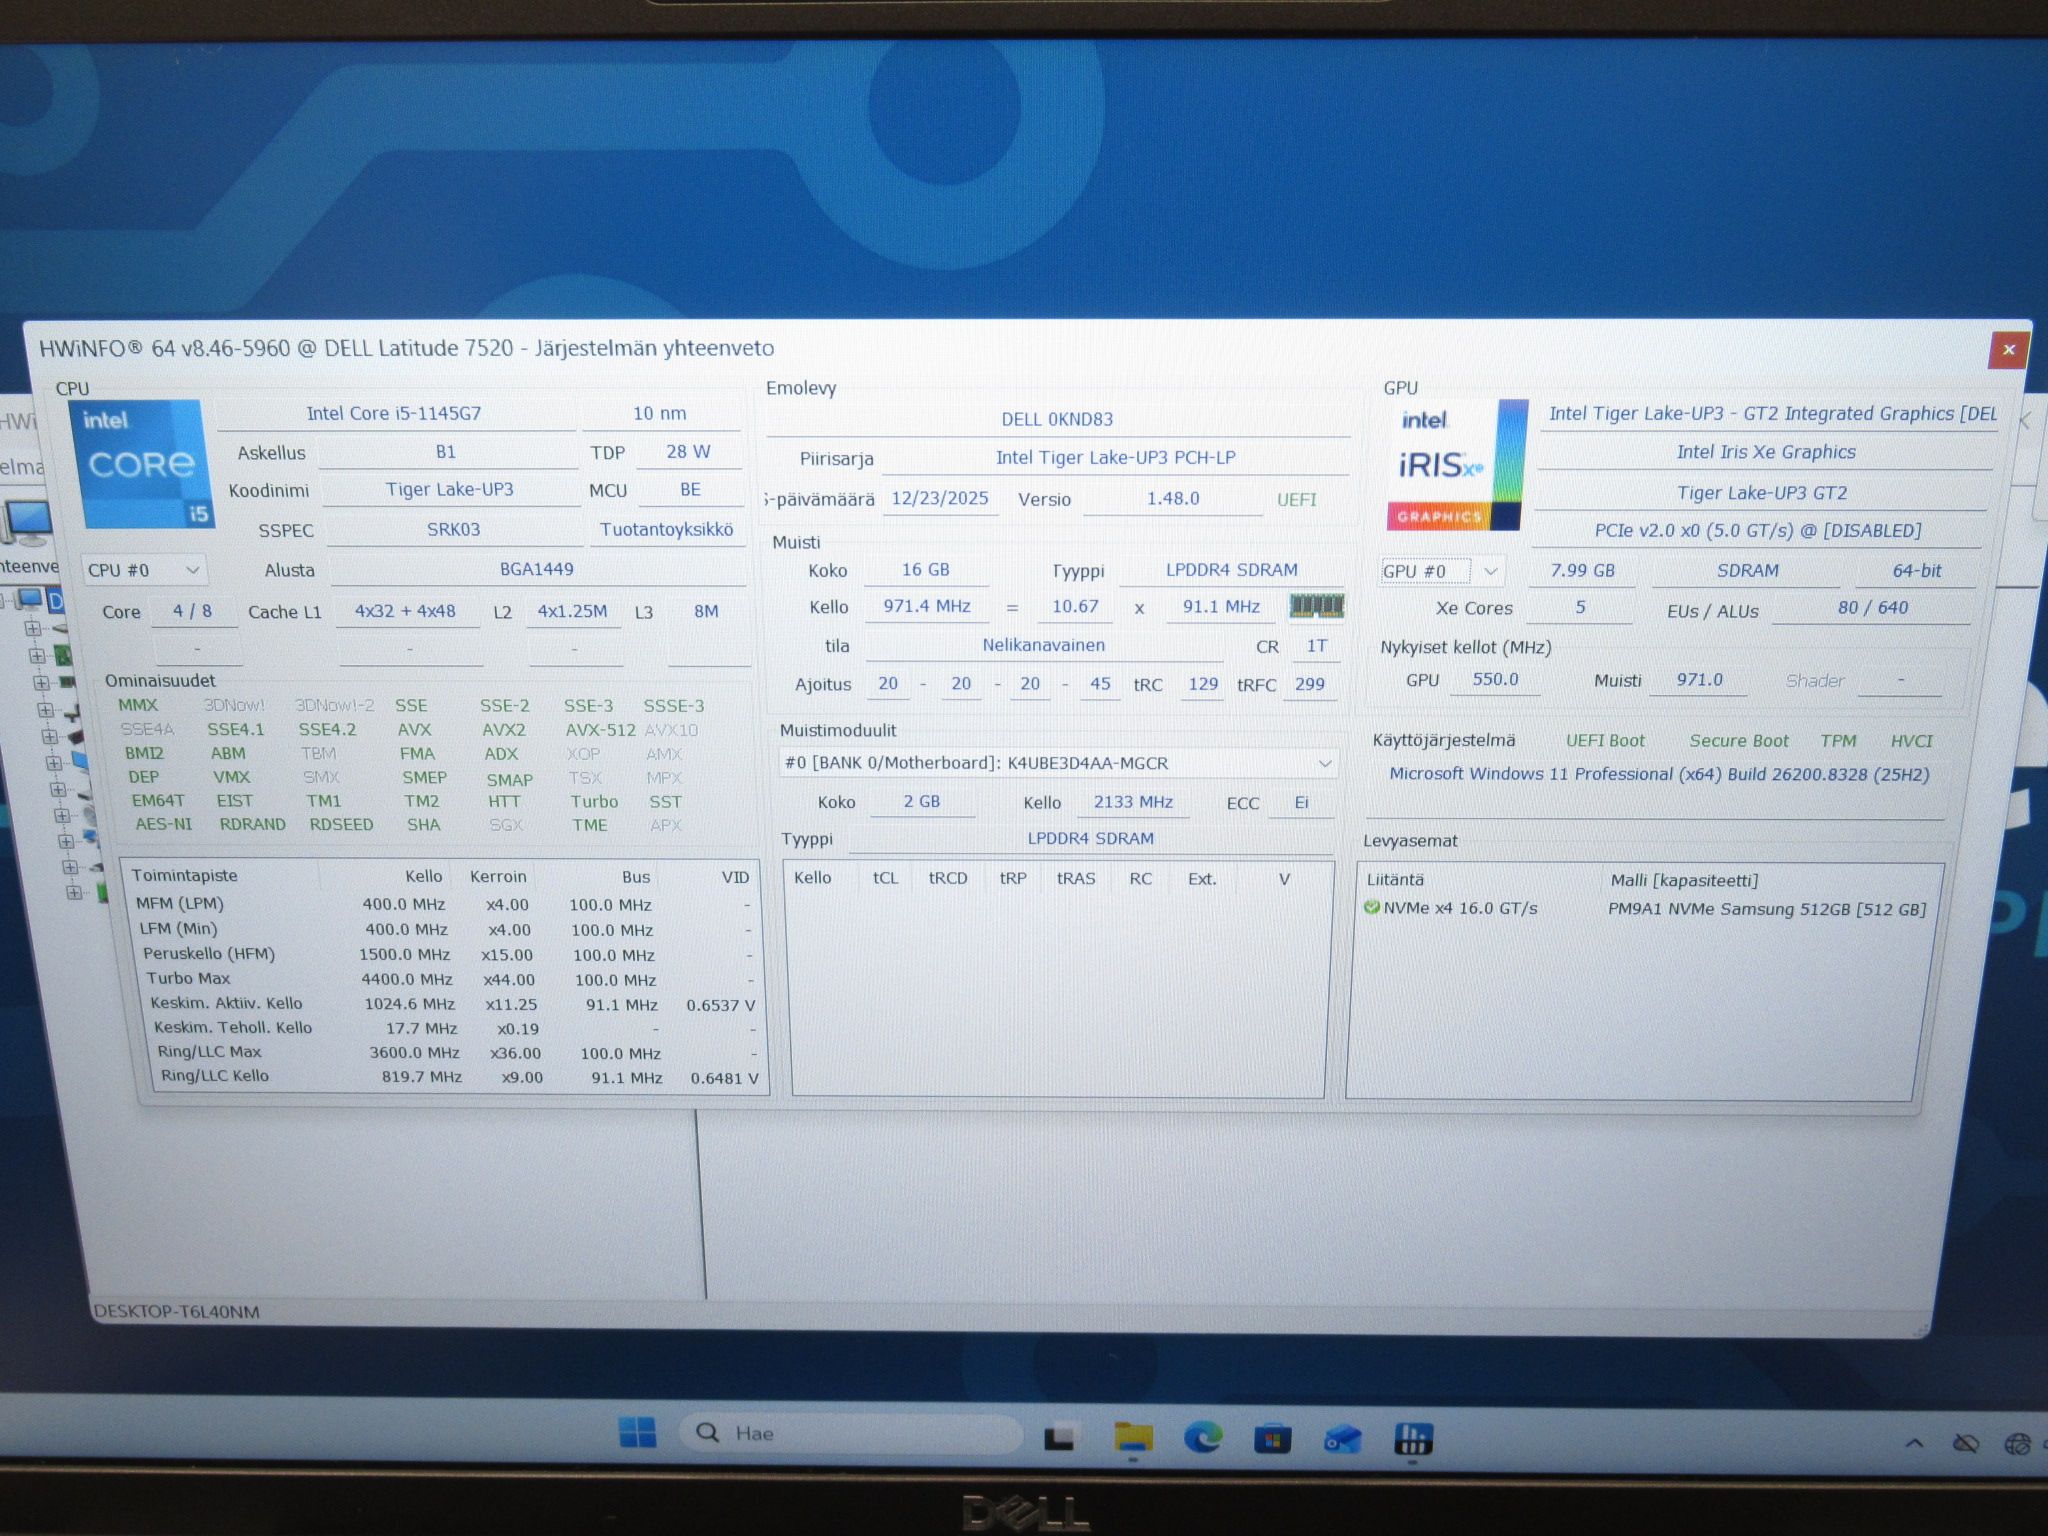Open the Windows Start menu

click(x=637, y=1433)
